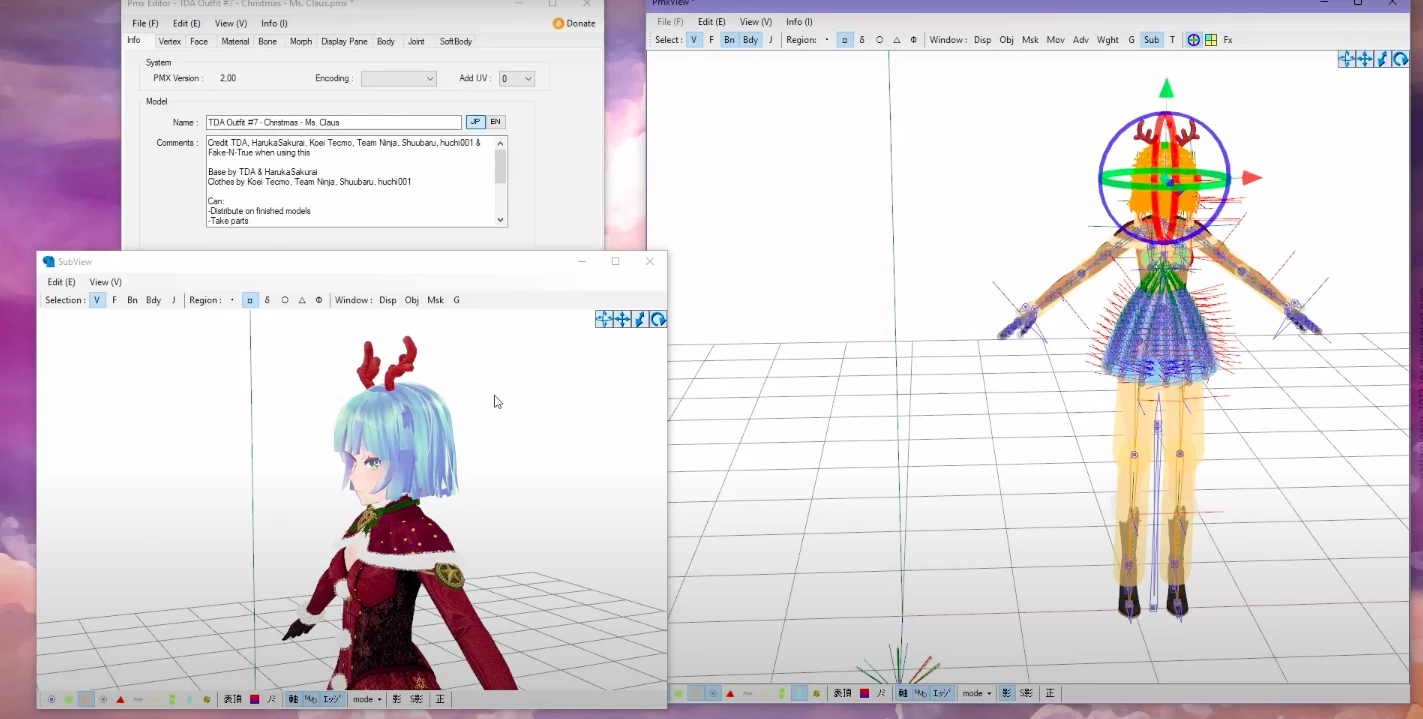Open the Encoding dropdown on the Info tab
Viewport: 1423px width, 719px height.
398,78
